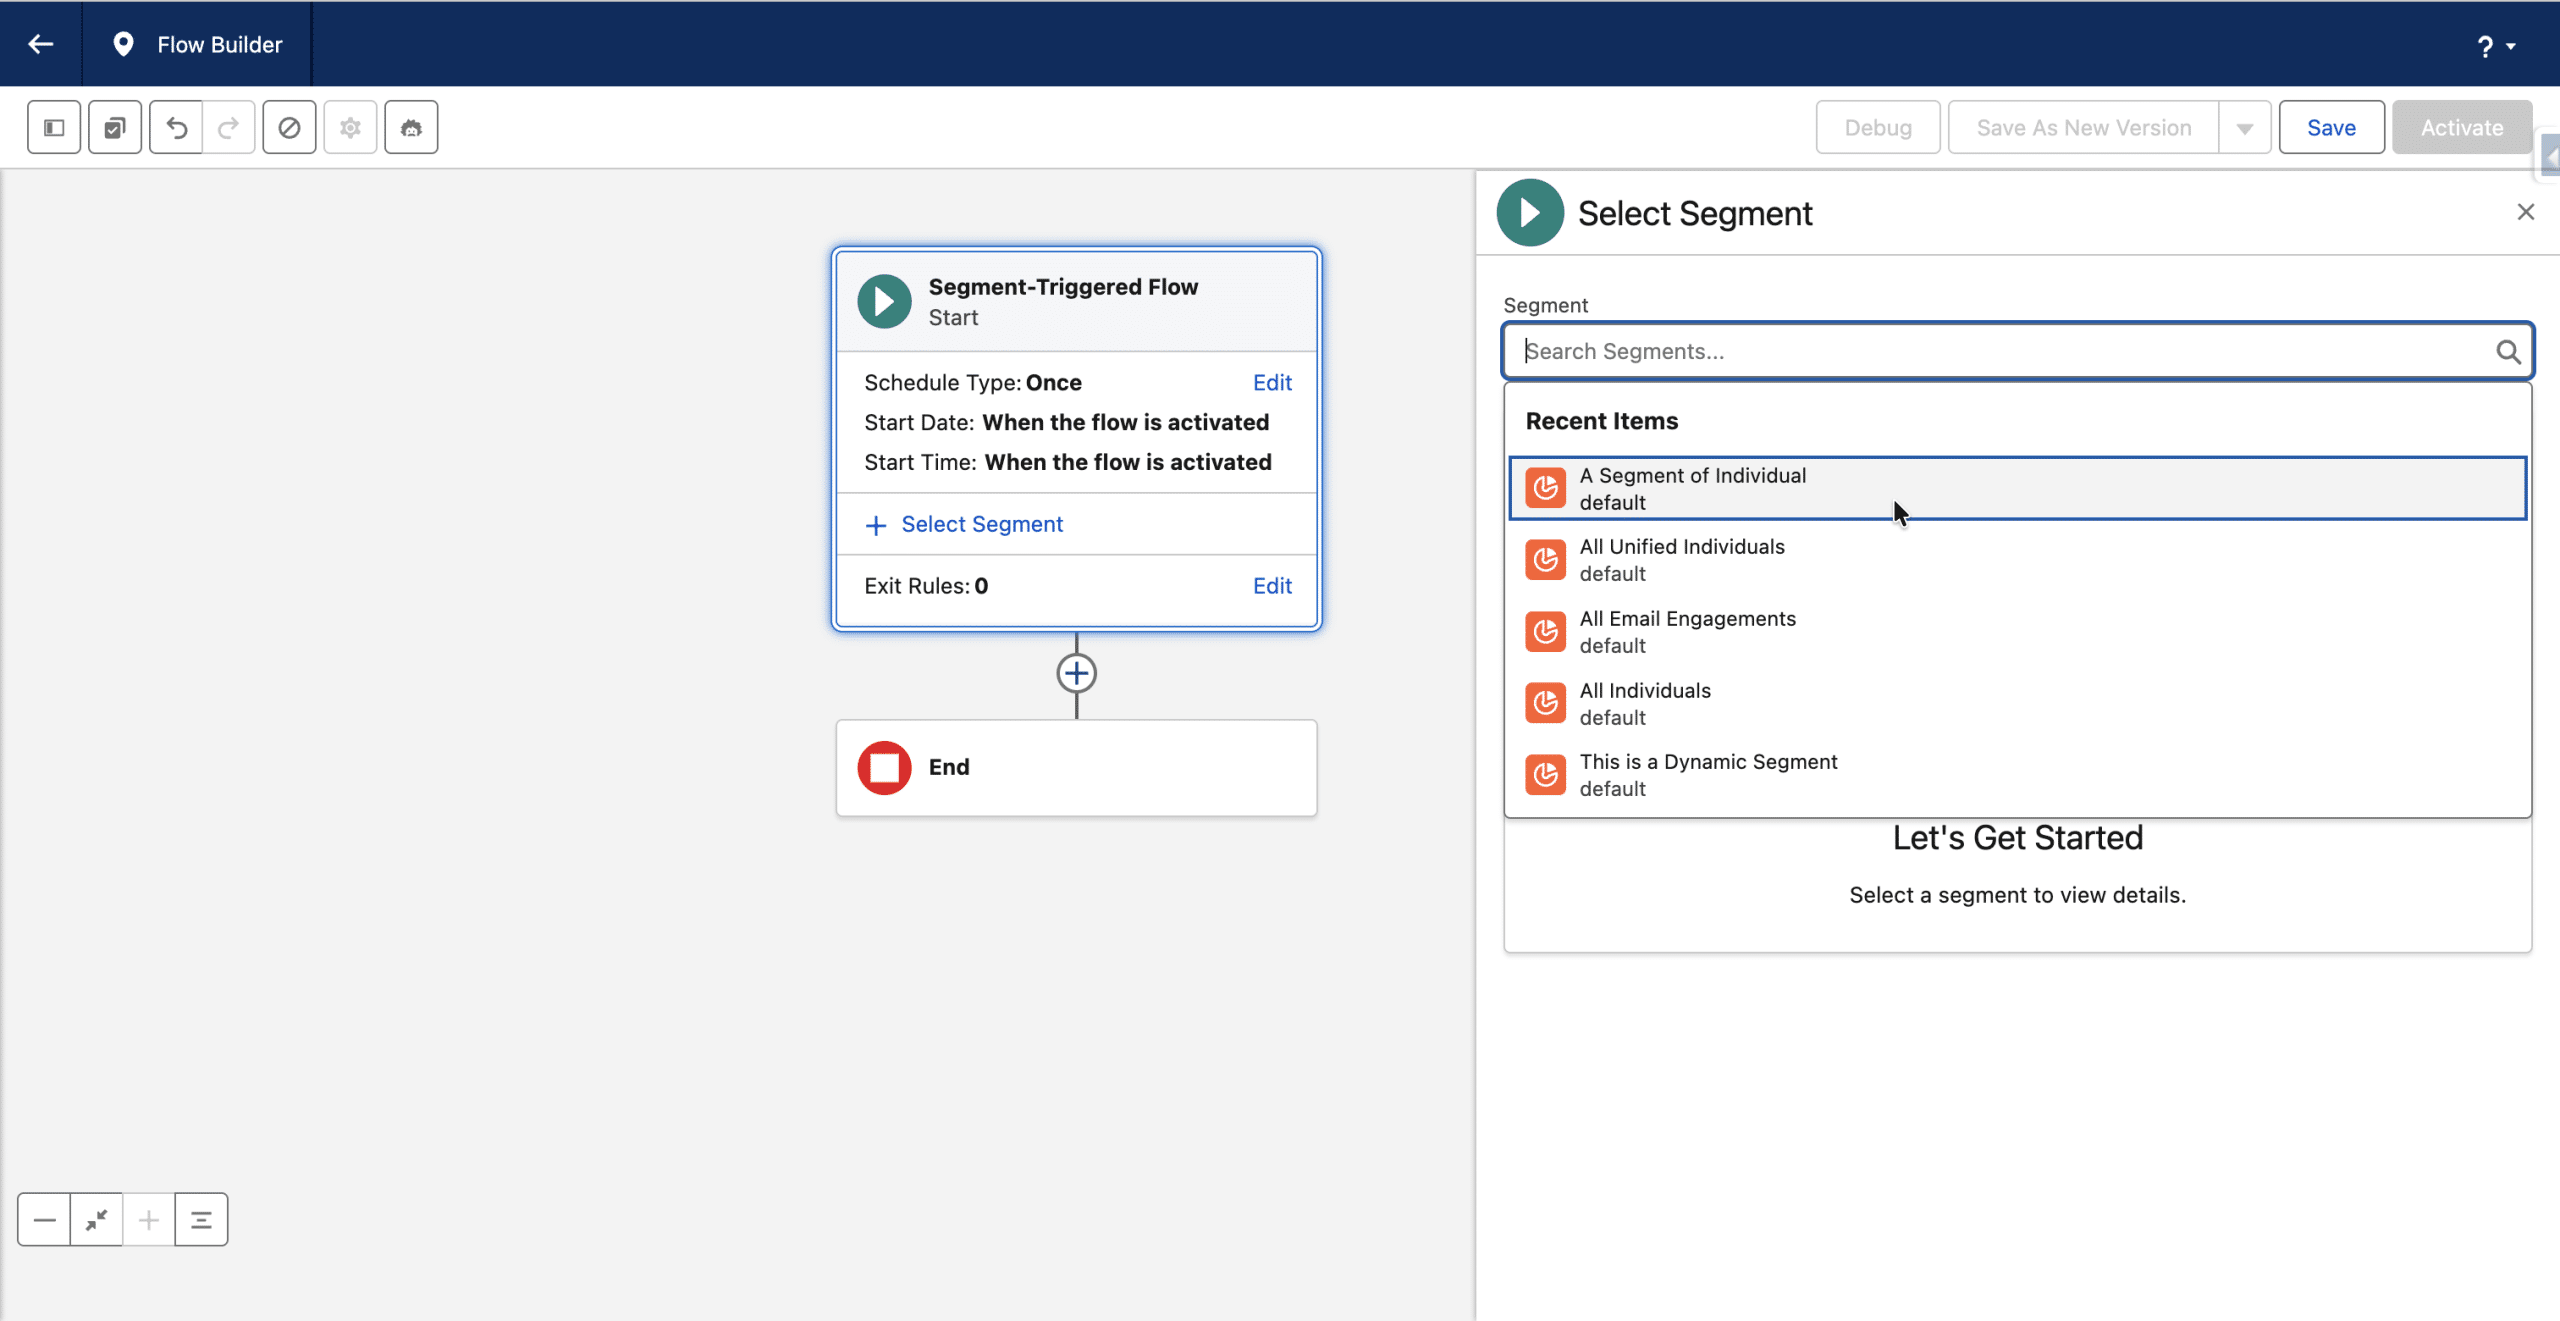Viewport: 2560px width, 1321px height.
Task: Click the fit-to-view canvas icon
Action: click(x=97, y=1219)
